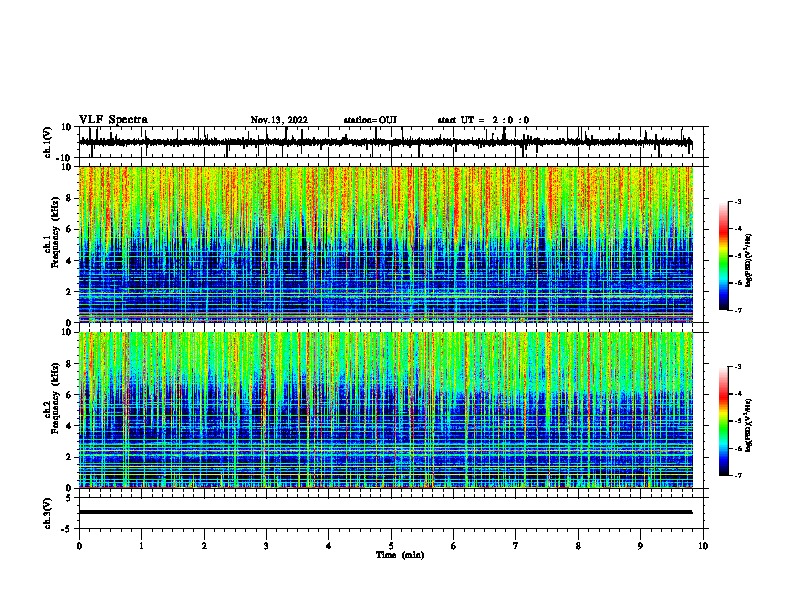Click the ch.3 flat black trace
This screenshot has height=612, width=792.
(x=385, y=512)
